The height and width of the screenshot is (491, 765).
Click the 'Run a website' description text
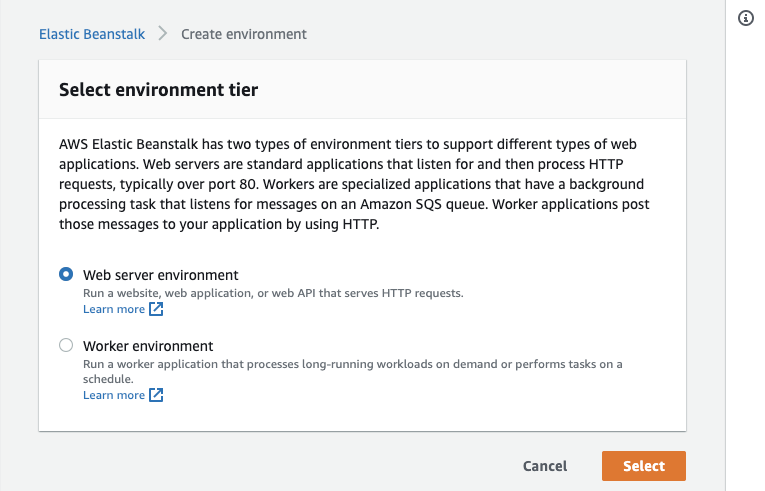tap(273, 293)
